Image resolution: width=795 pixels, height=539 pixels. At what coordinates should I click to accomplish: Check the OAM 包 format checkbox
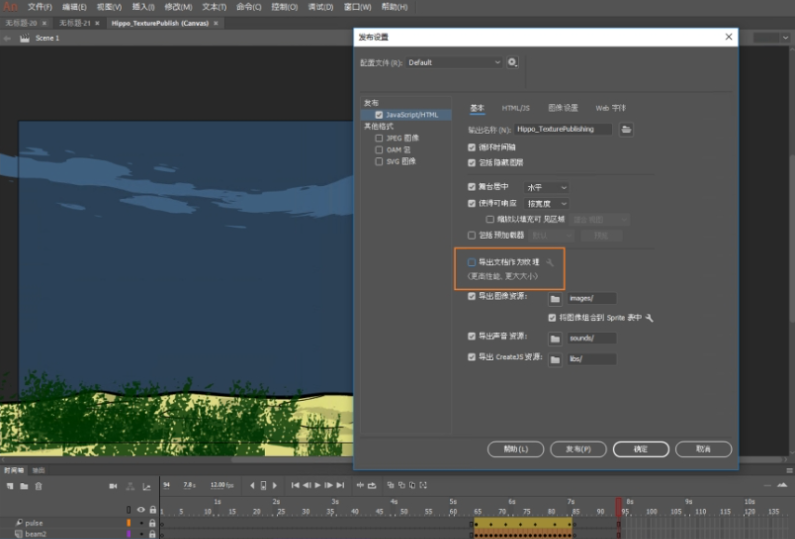point(379,150)
